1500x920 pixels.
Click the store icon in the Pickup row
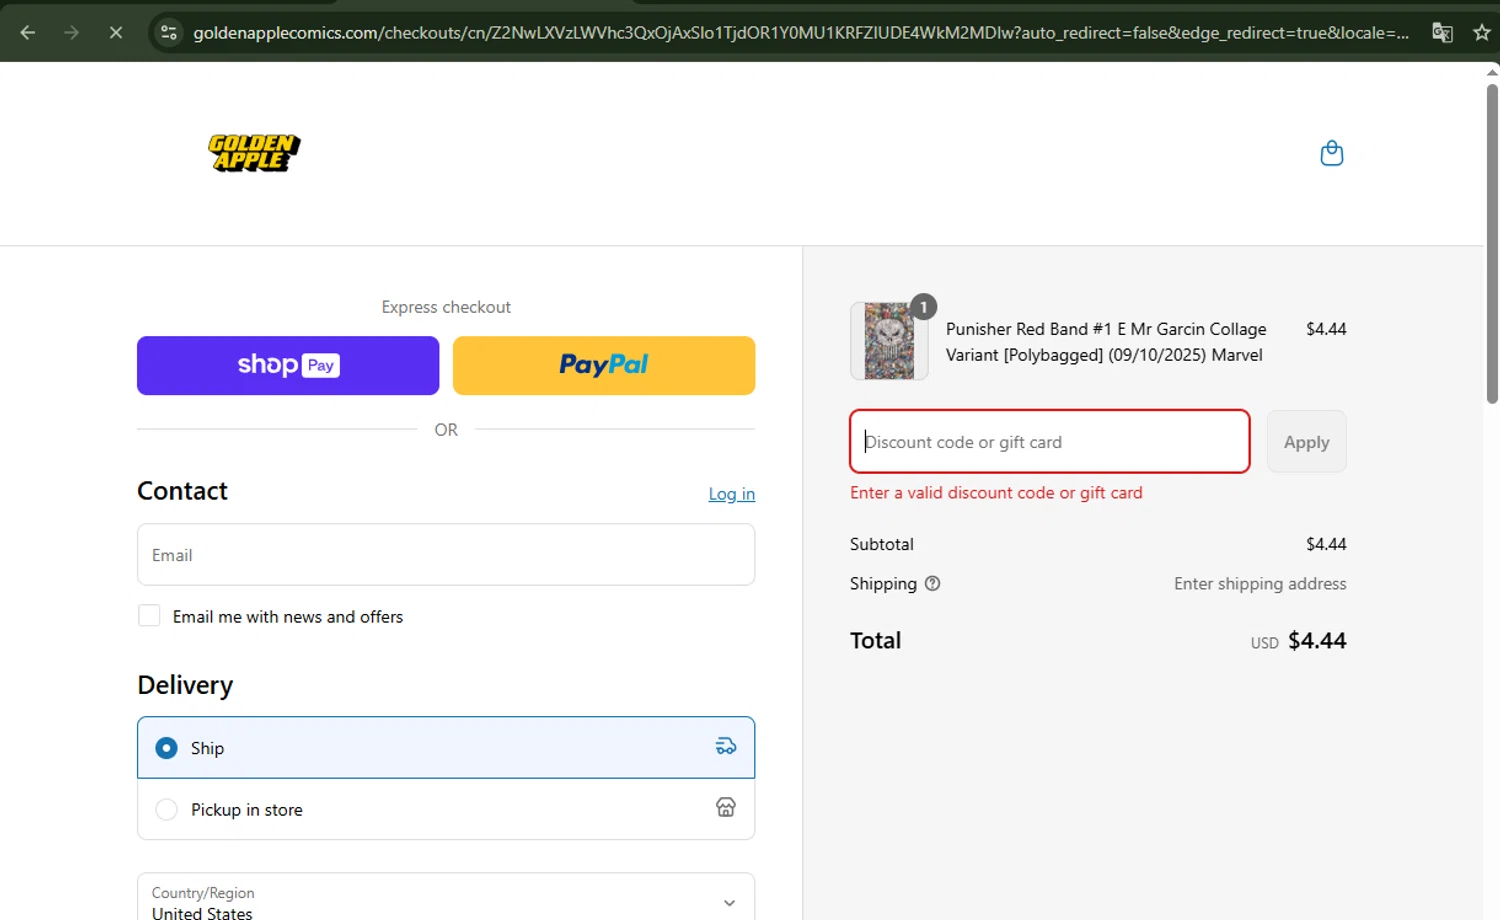pyautogui.click(x=726, y=807)
